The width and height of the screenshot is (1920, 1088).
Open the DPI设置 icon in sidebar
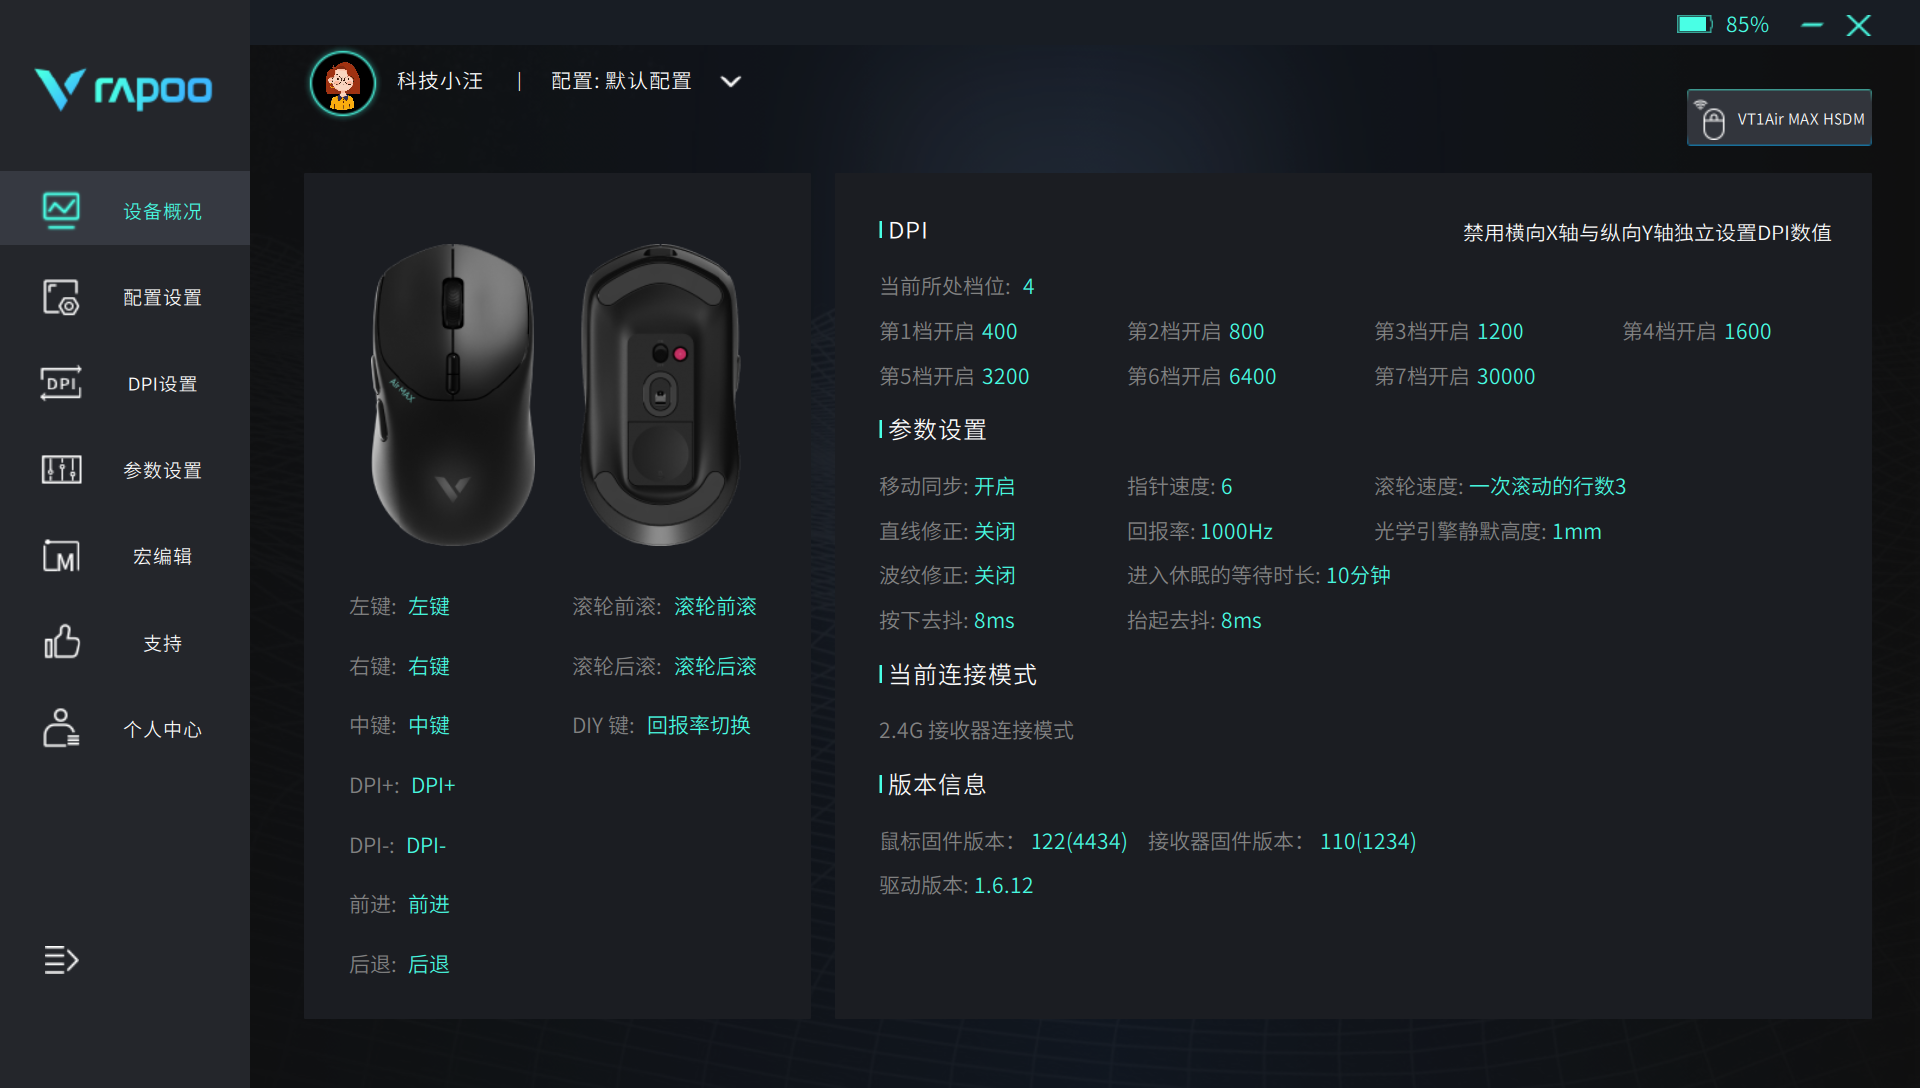[61, 383]
